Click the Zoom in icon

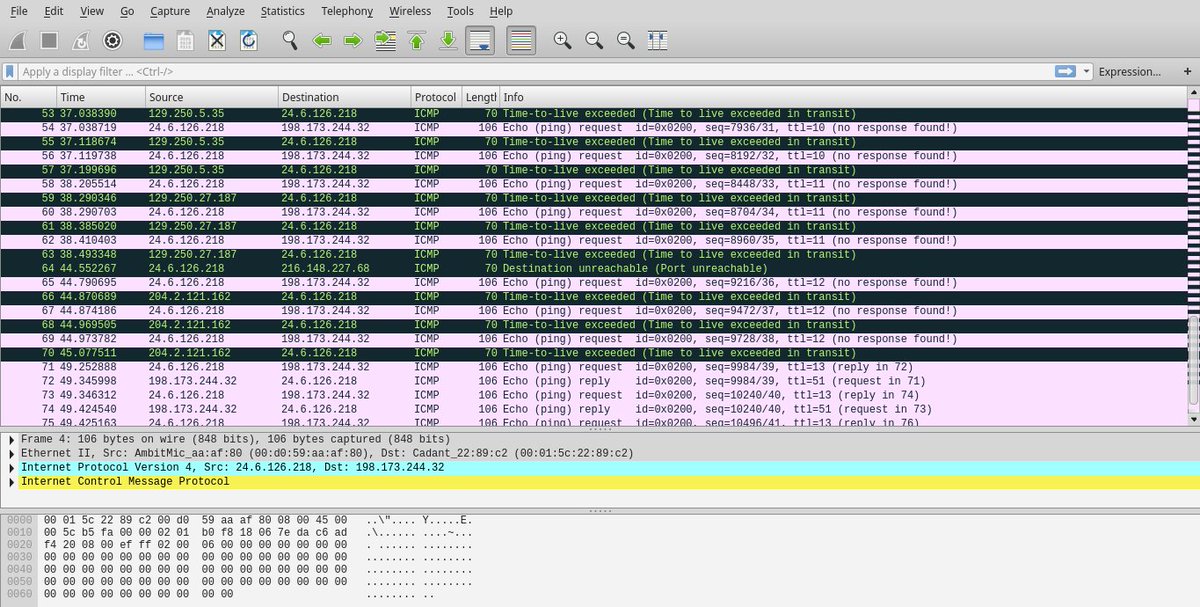click(562, 41)
